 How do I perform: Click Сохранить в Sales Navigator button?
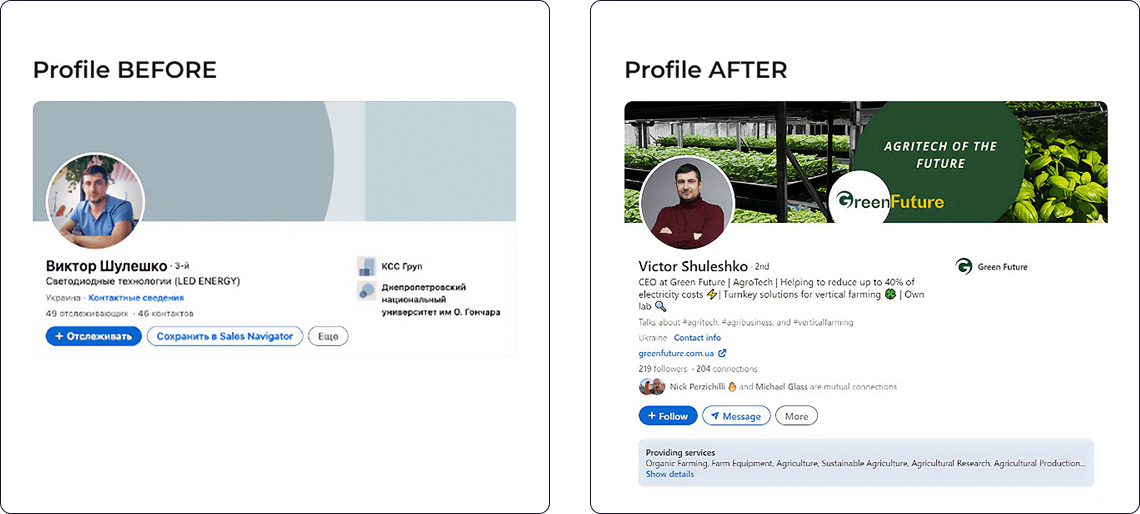(x=225, y=337)
